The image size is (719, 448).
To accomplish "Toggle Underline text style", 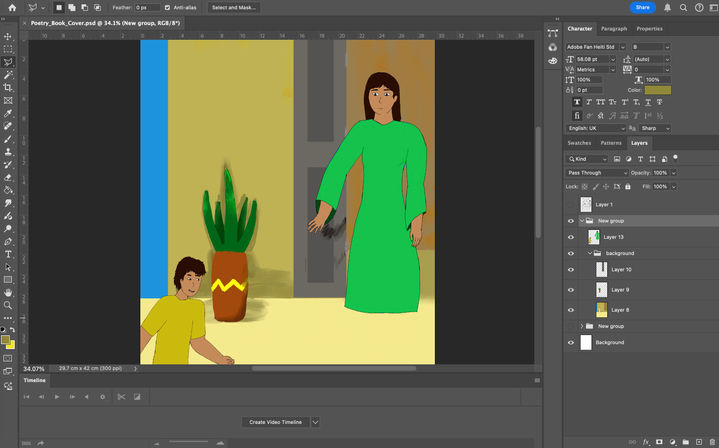I will tap(648, 102).
